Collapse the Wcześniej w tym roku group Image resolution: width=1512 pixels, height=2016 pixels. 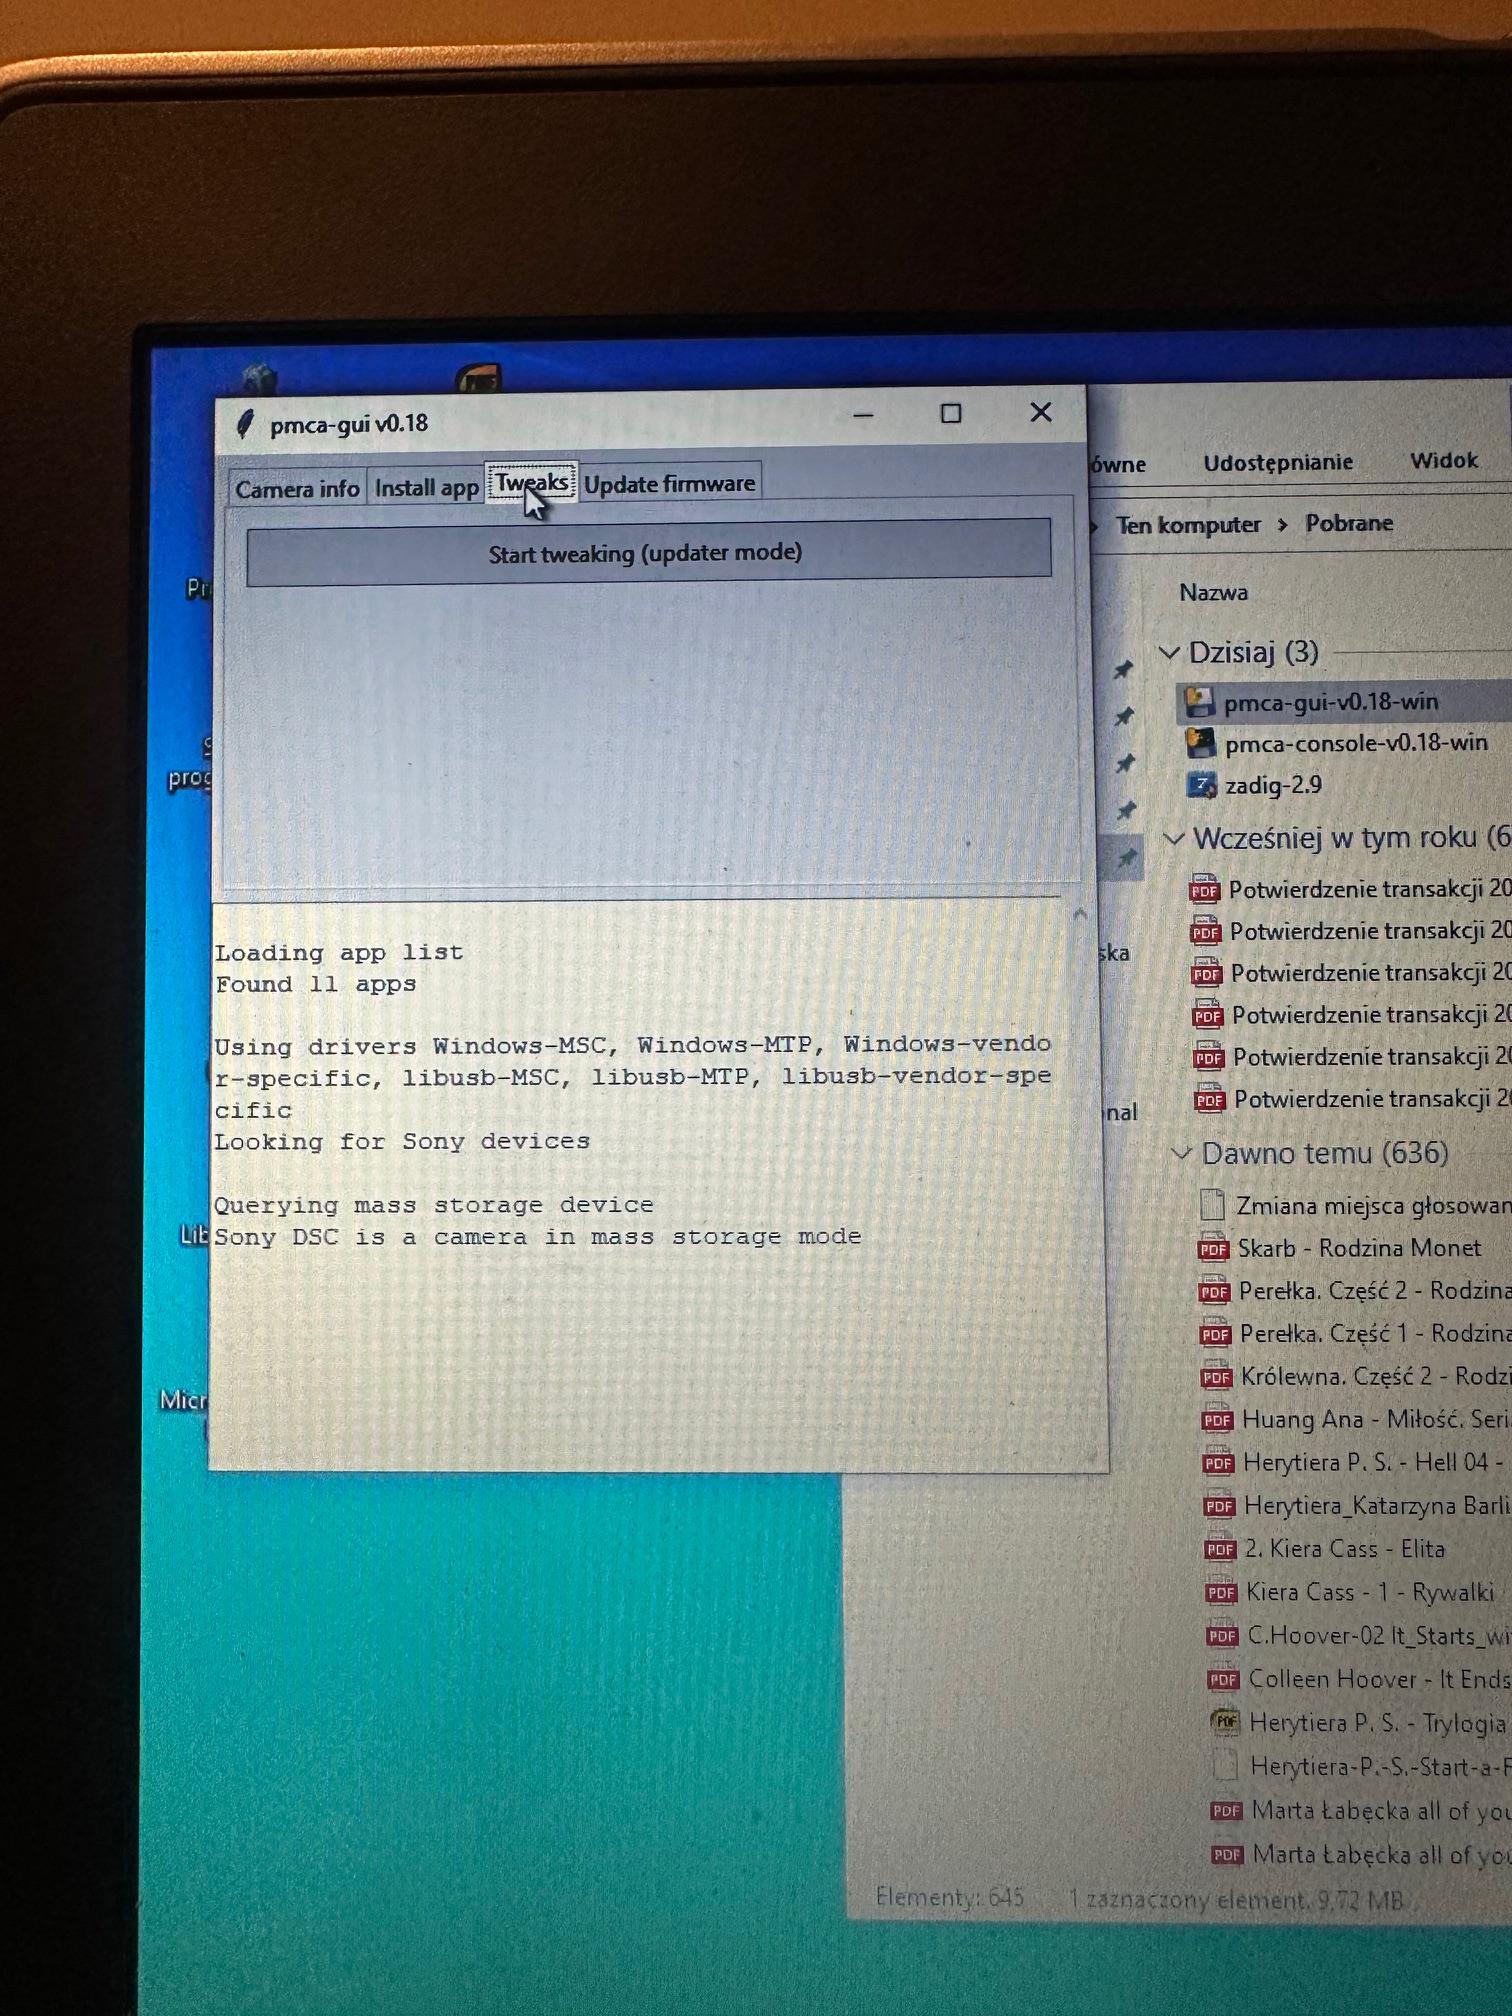point(1175,839)
